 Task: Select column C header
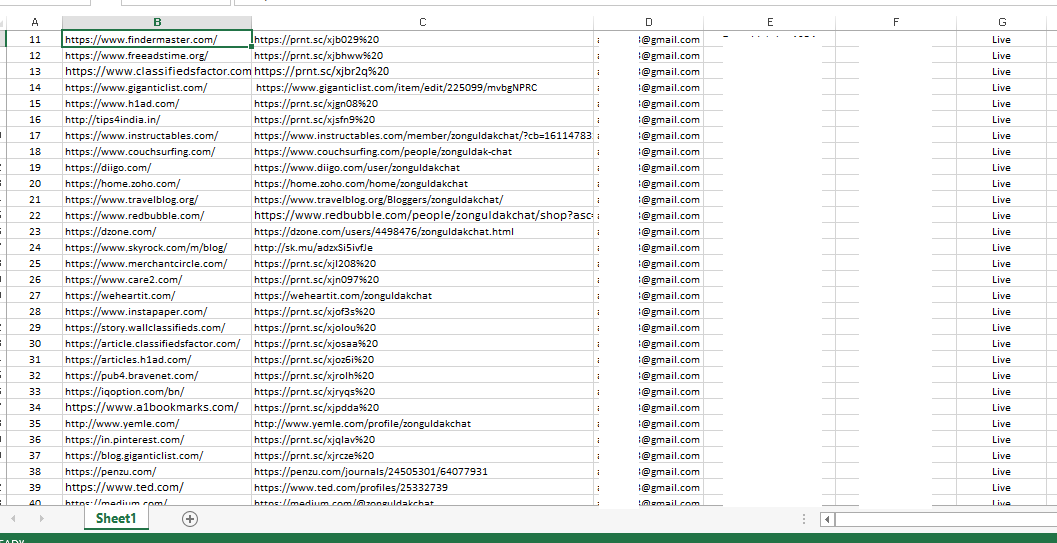click(x=422, y=22)
